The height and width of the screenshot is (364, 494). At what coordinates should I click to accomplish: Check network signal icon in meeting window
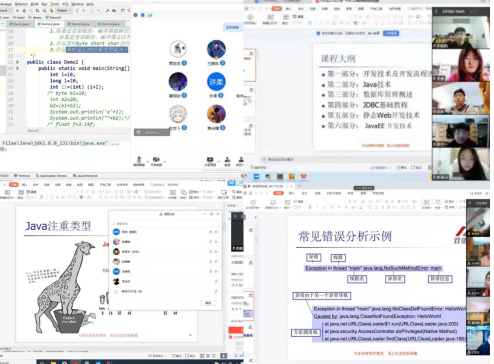[150, 15]
